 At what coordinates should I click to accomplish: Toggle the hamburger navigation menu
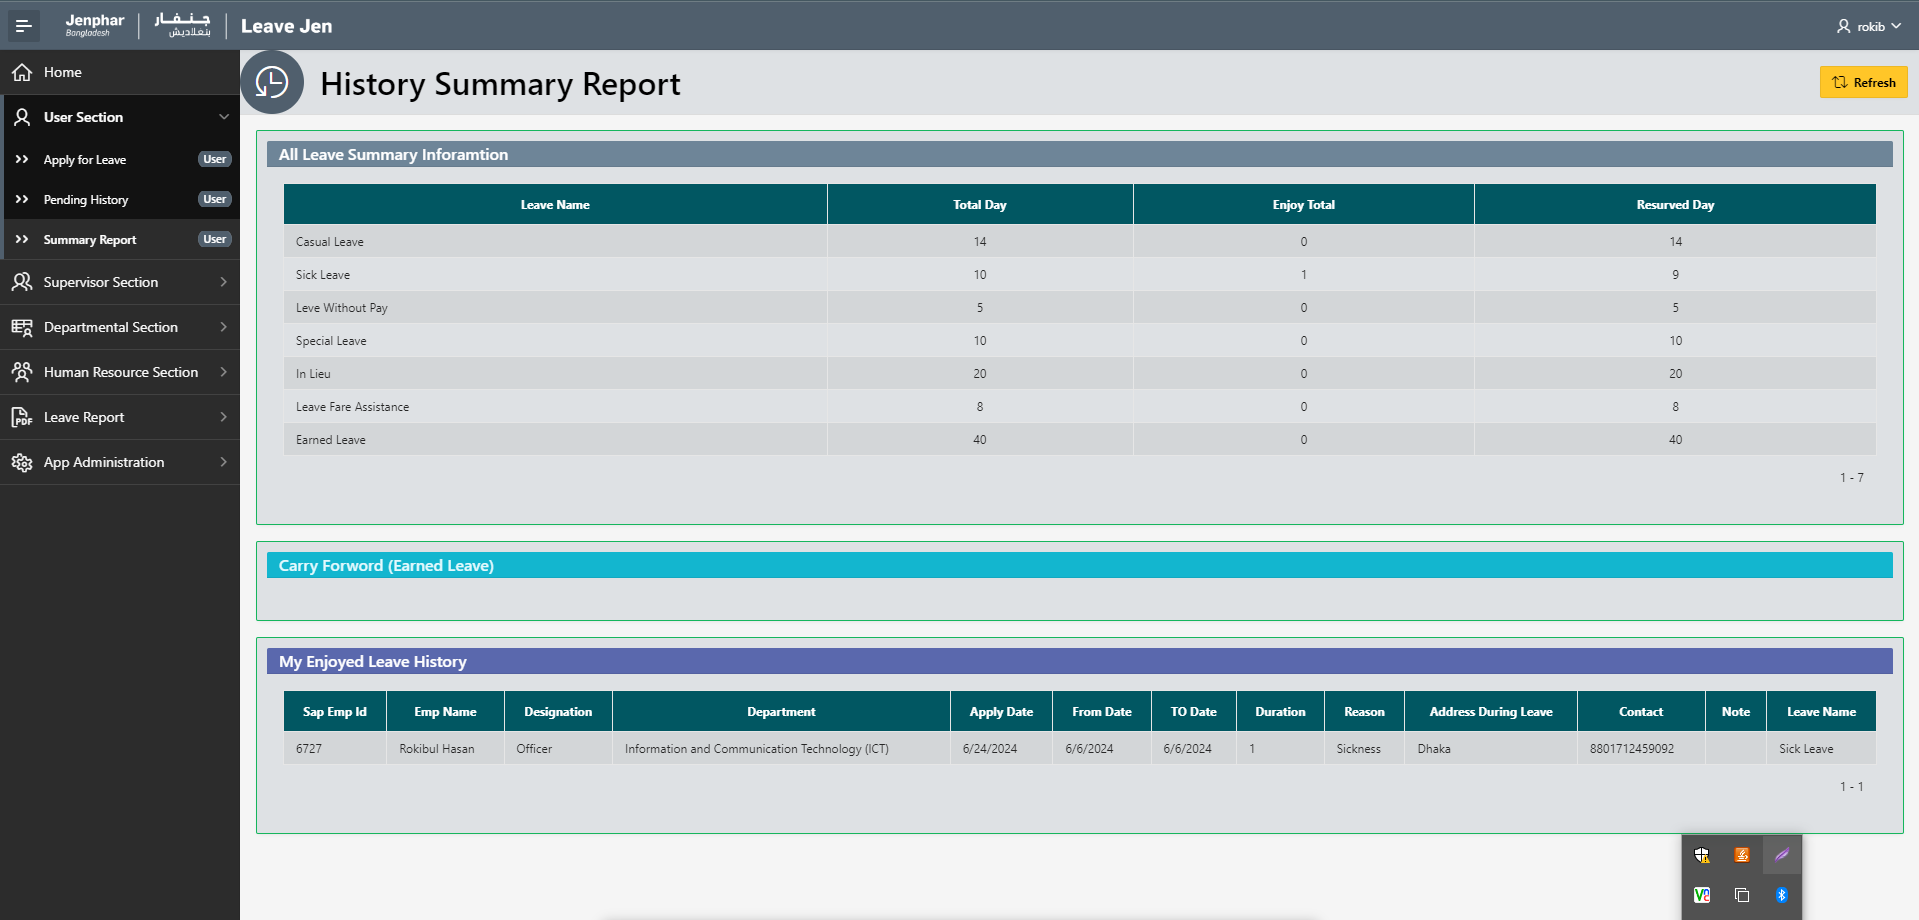[23, 26]
